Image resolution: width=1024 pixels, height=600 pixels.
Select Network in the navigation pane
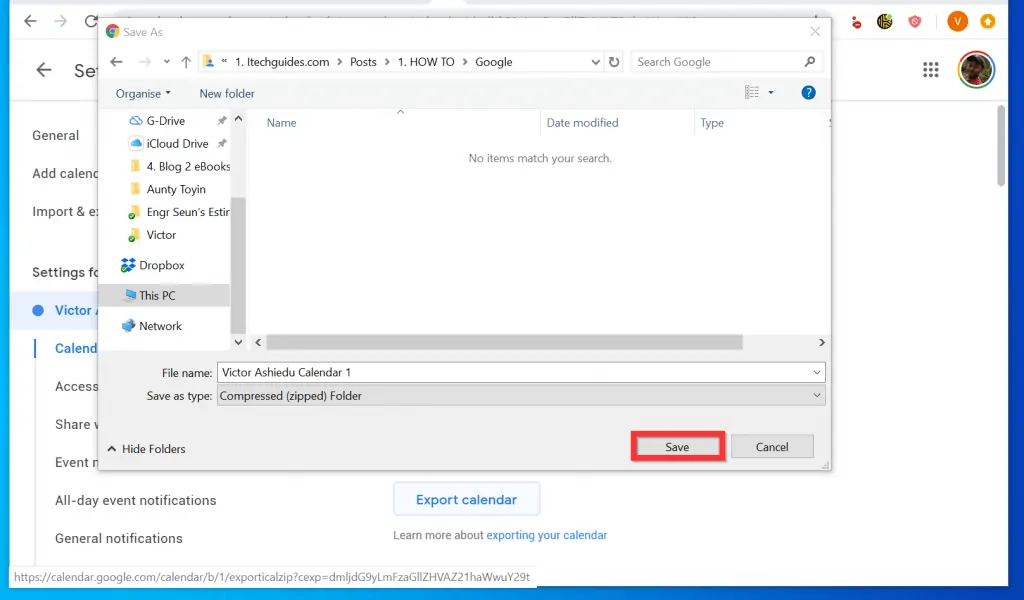click(160, 326)
